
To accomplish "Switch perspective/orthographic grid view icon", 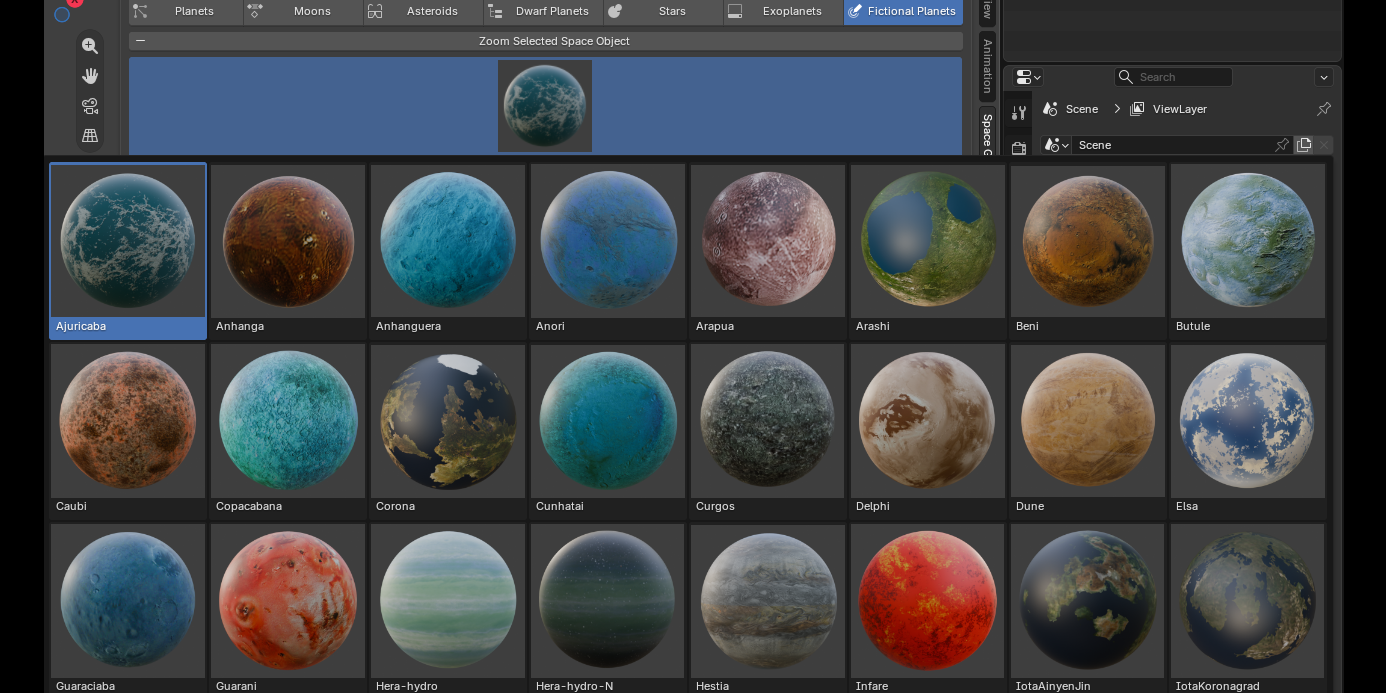I will coord(90,136).
